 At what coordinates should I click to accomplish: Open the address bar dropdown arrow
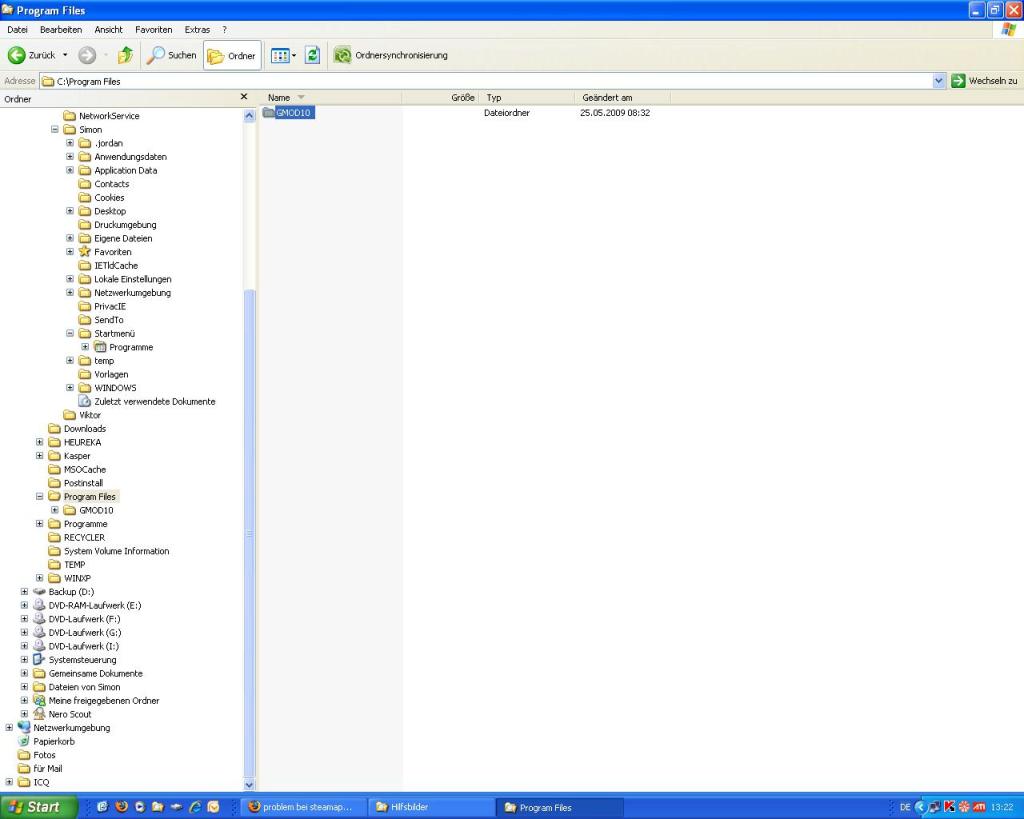938,81
